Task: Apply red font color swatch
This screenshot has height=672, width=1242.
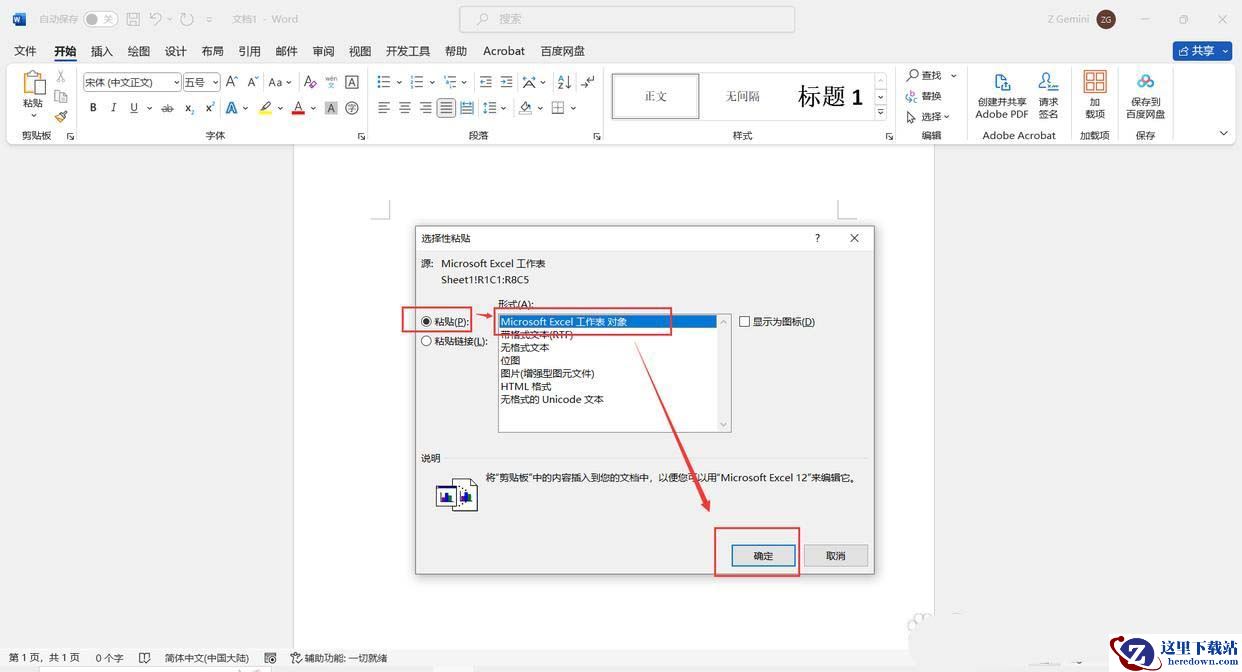Action: coord(298,108)
